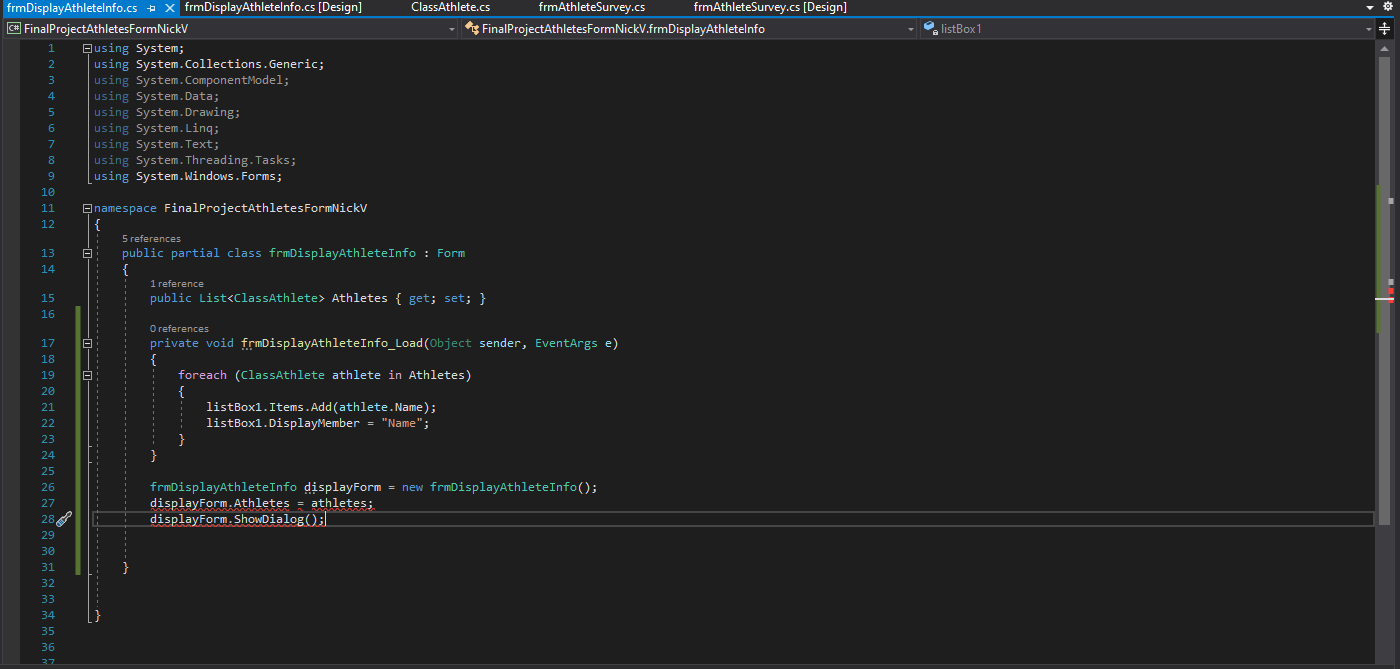
Task: Show the open documents list arrow
Action: (1369, 7)
